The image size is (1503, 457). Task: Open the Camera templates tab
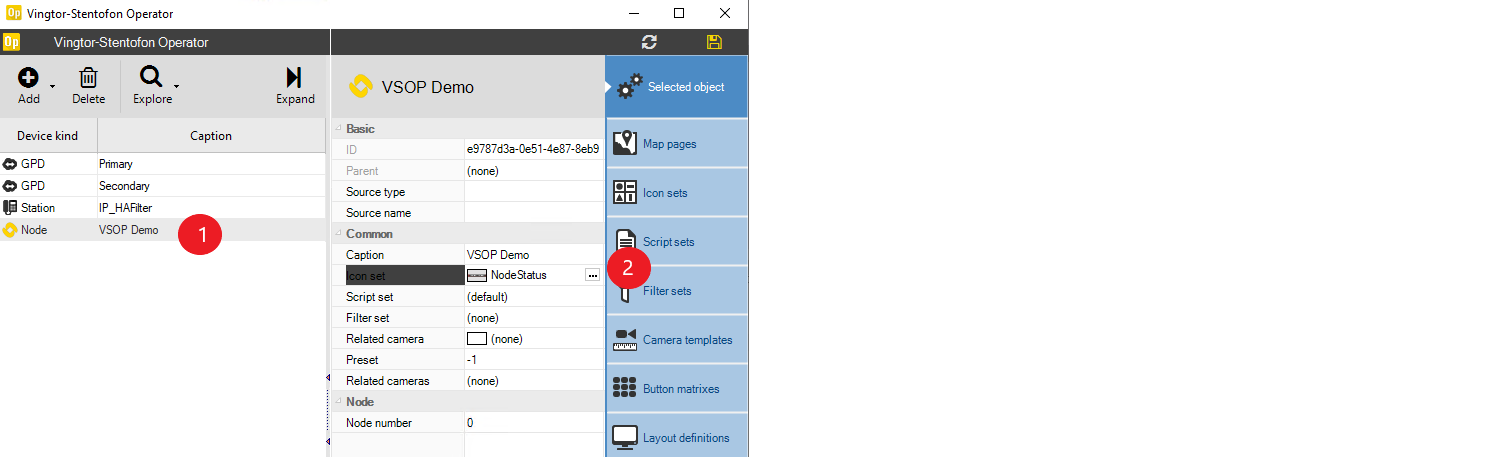coord(677,340)
